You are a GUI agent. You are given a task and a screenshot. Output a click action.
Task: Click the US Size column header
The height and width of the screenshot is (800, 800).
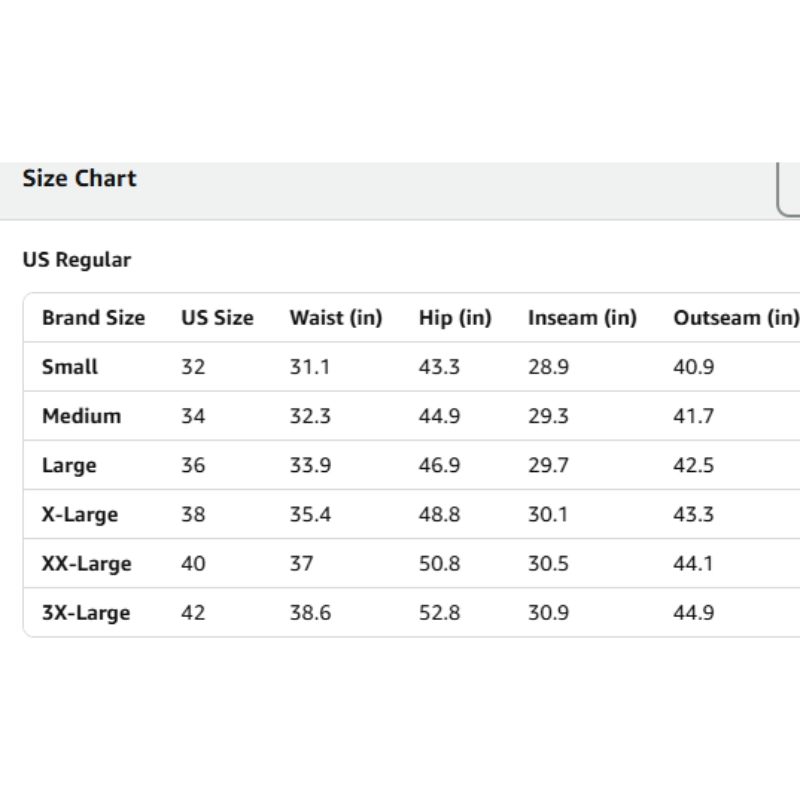(x=217, y=318)
